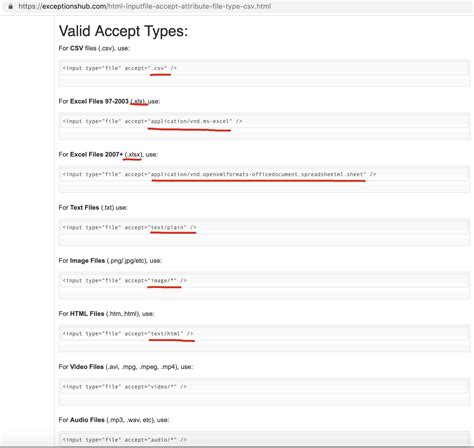Click the underlined (.xls) extension text
The height and width of the screenshot is (448, 474).
point(138,101)
